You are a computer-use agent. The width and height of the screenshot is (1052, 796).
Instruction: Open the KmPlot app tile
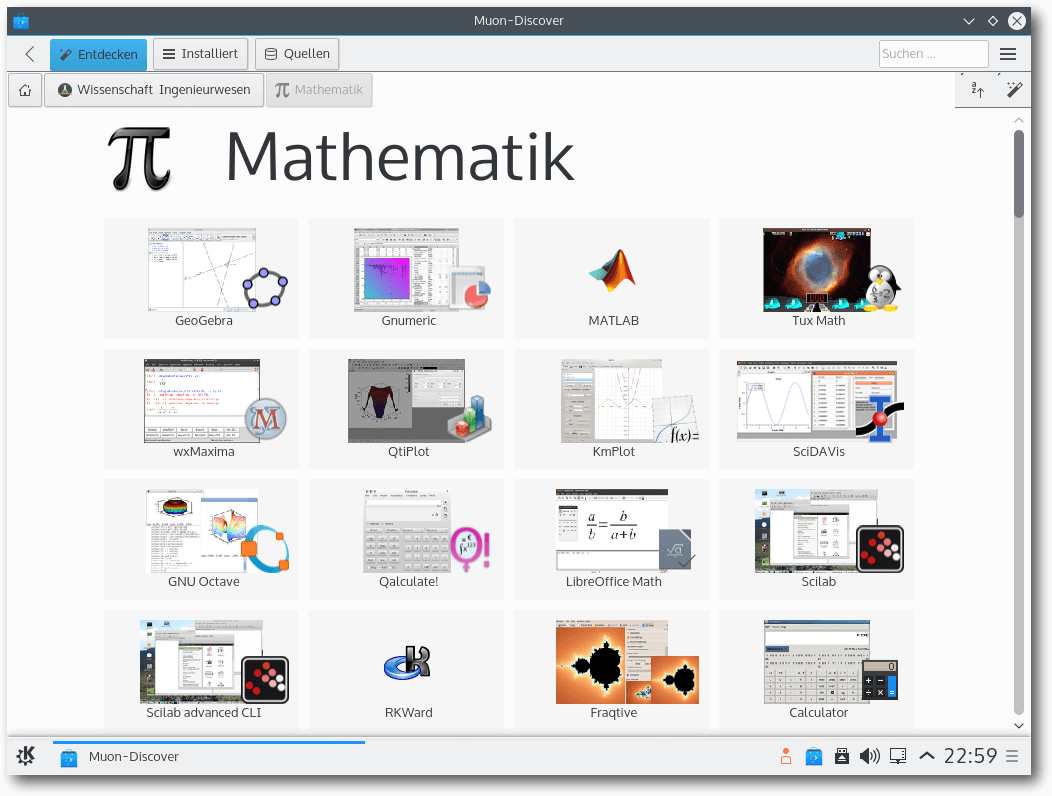pyautogui.click(x=612, y=409)
